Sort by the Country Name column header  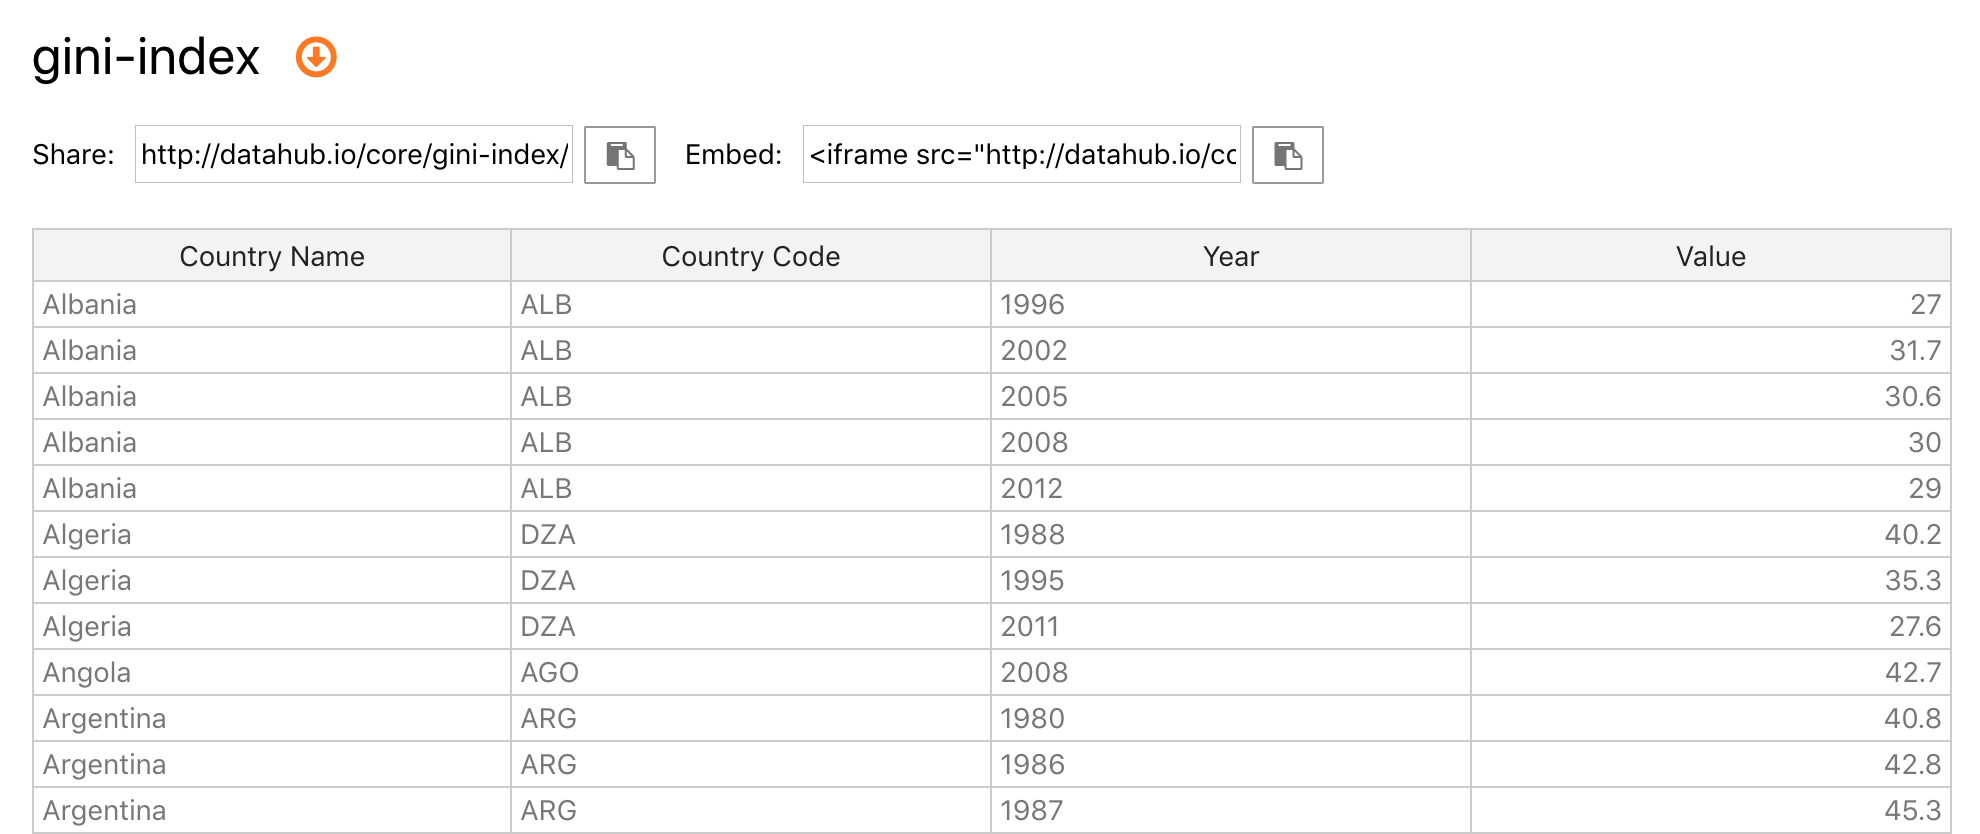pyautogui.click(x=272, y=256)
